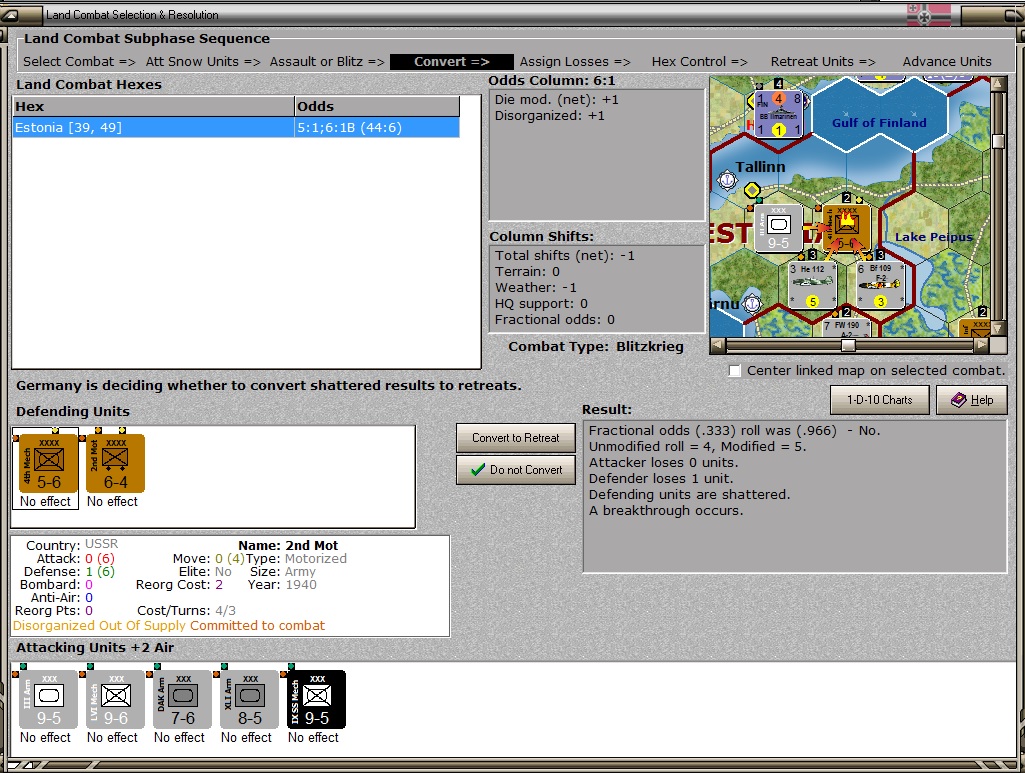Click the FW 190 aircraft counter on map
The width and height of the screenshot is (1025, 773).
point(847,328)
